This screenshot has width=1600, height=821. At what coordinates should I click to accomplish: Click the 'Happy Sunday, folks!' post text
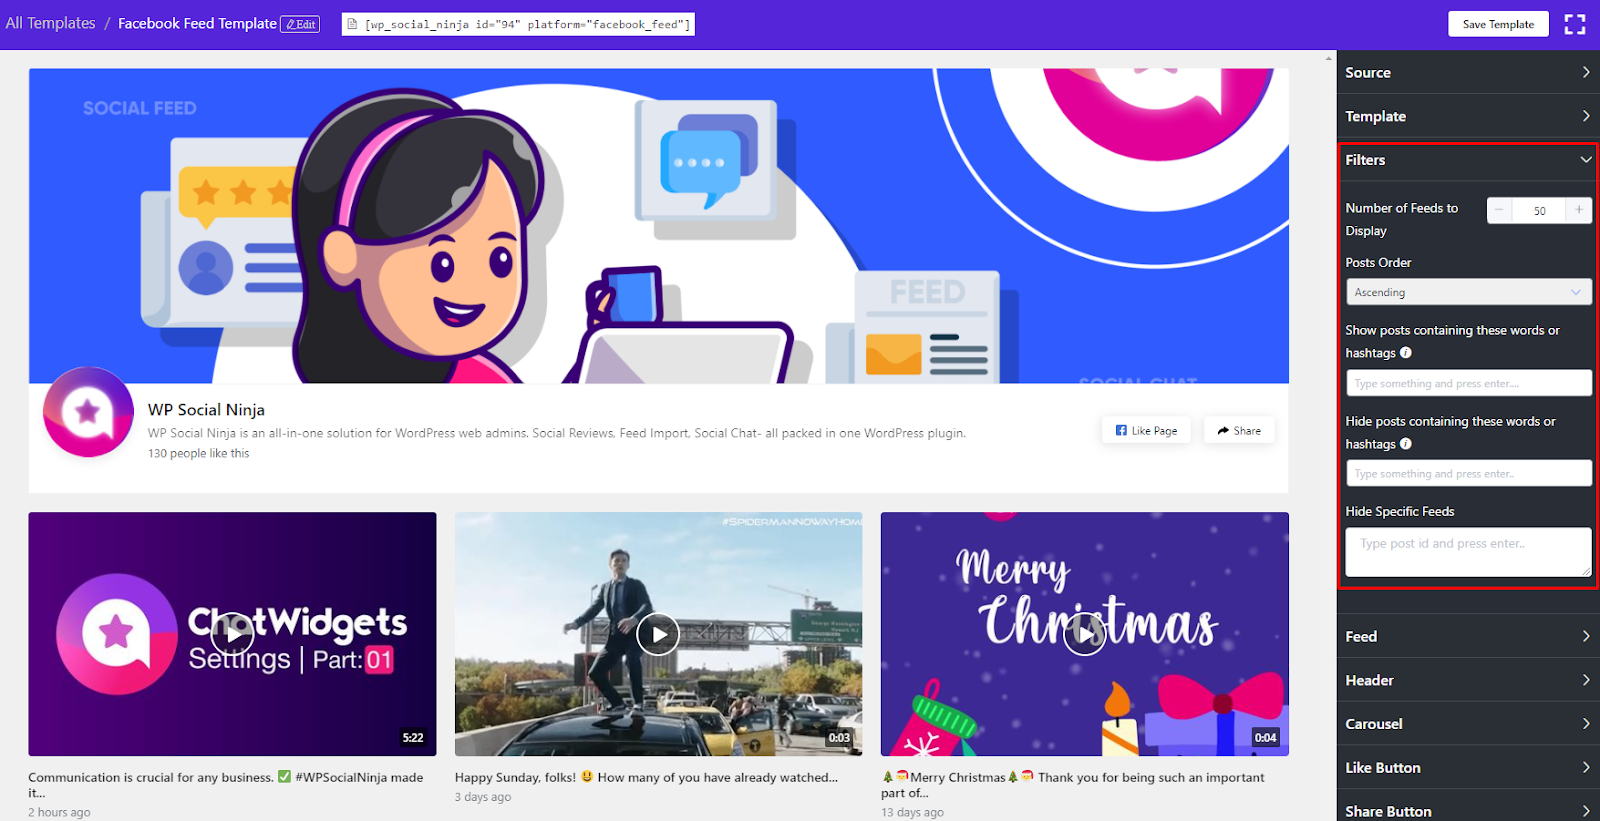(646, 777)
